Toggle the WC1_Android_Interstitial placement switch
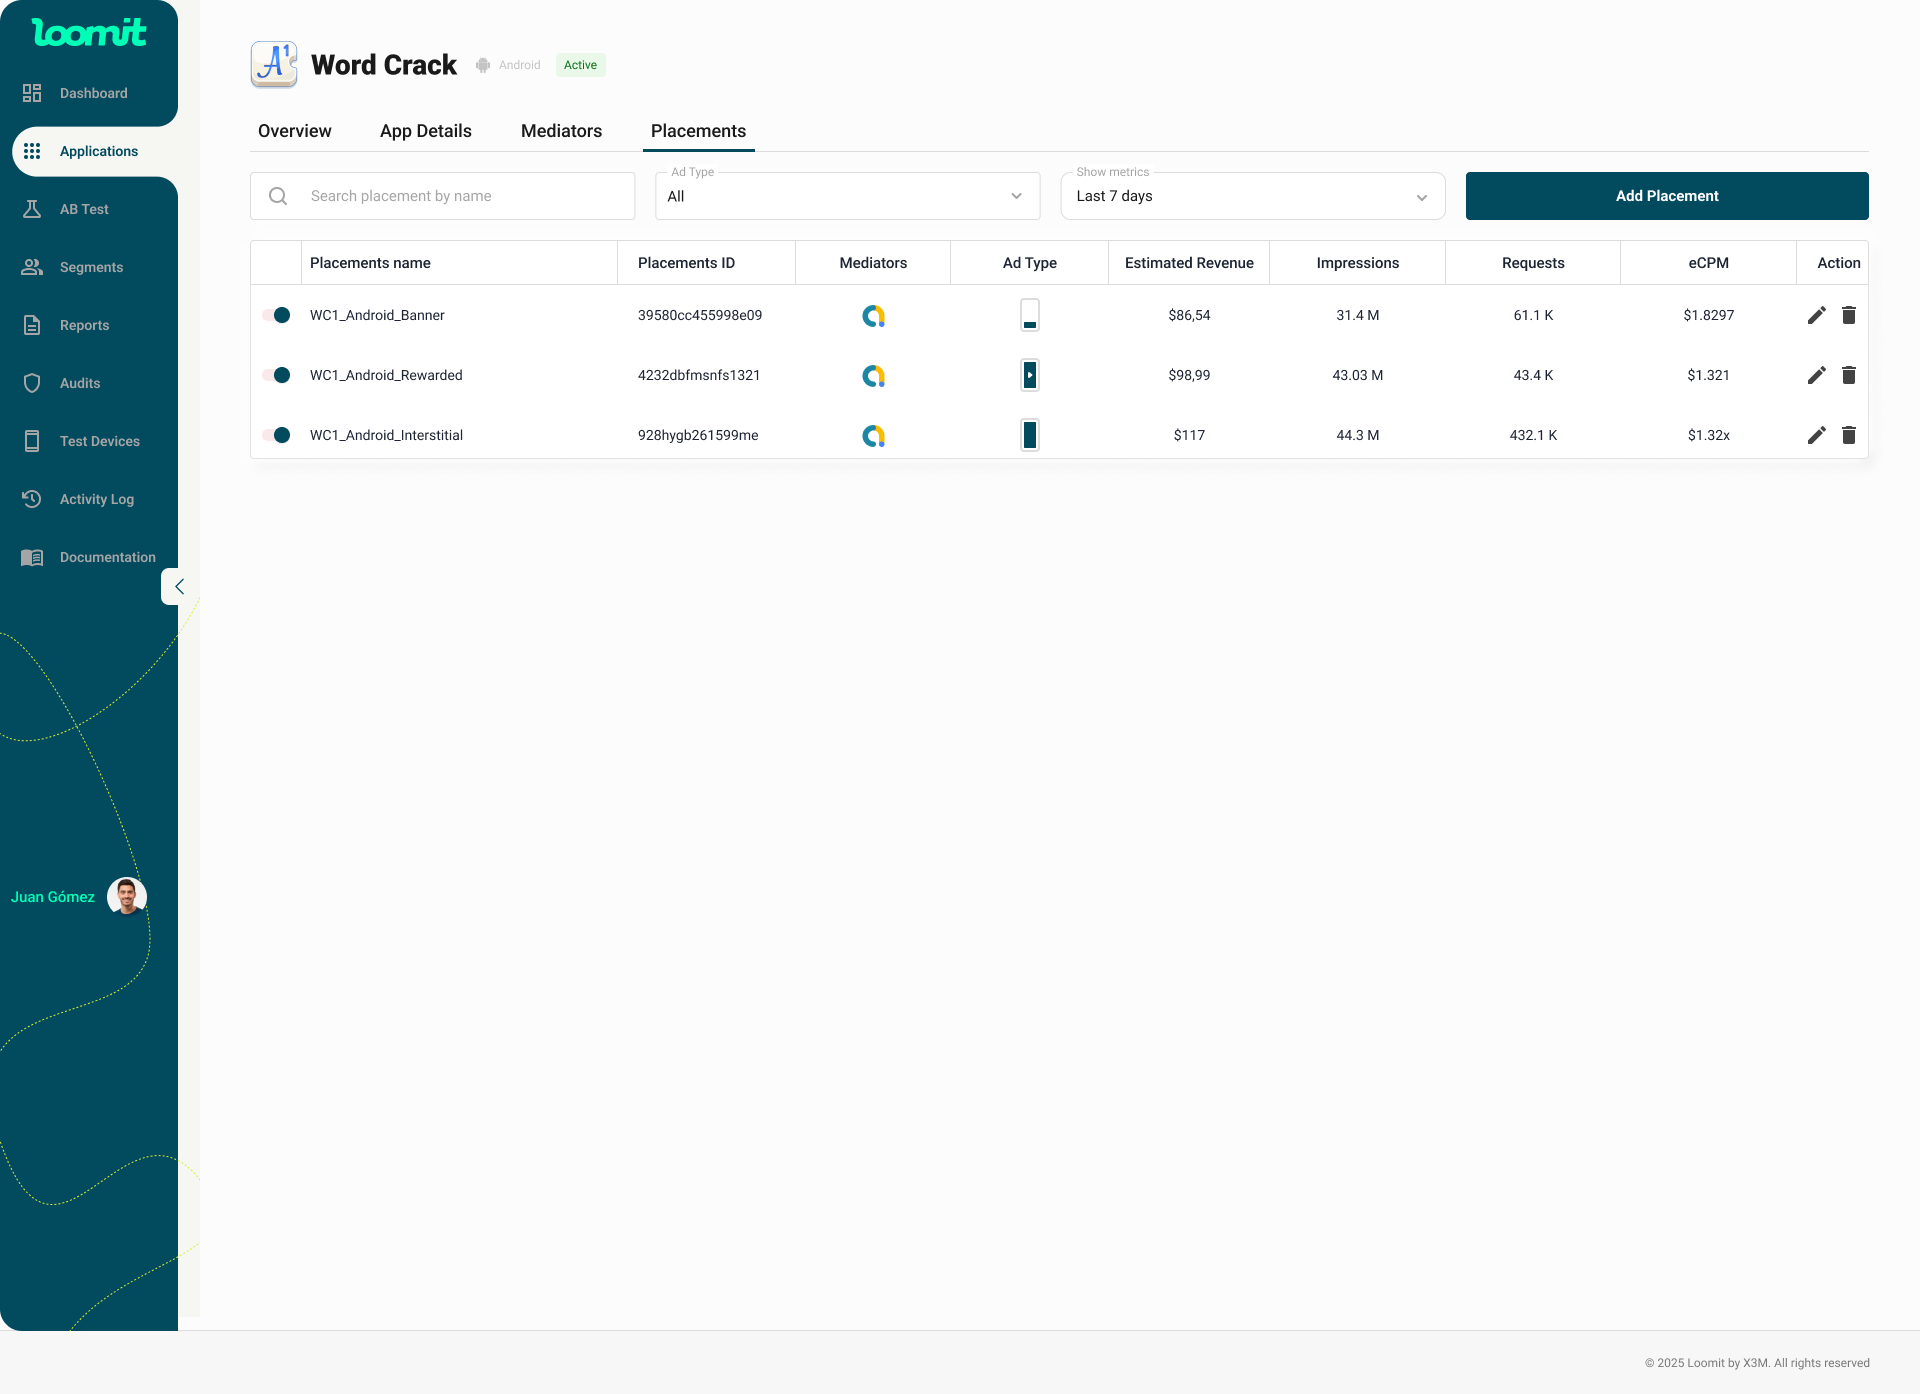The image size is (1920, 1394). [x=277, y=435]
